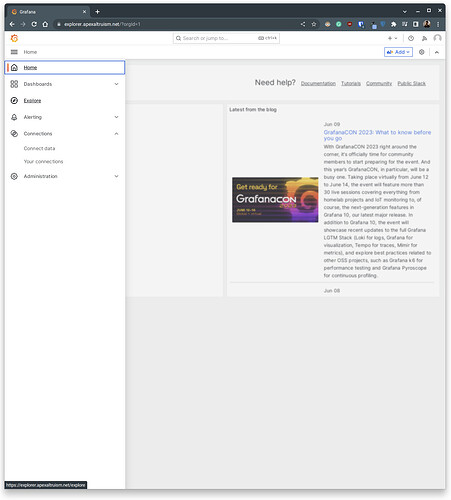Open the Add panel dropdown

click(398, 52)
